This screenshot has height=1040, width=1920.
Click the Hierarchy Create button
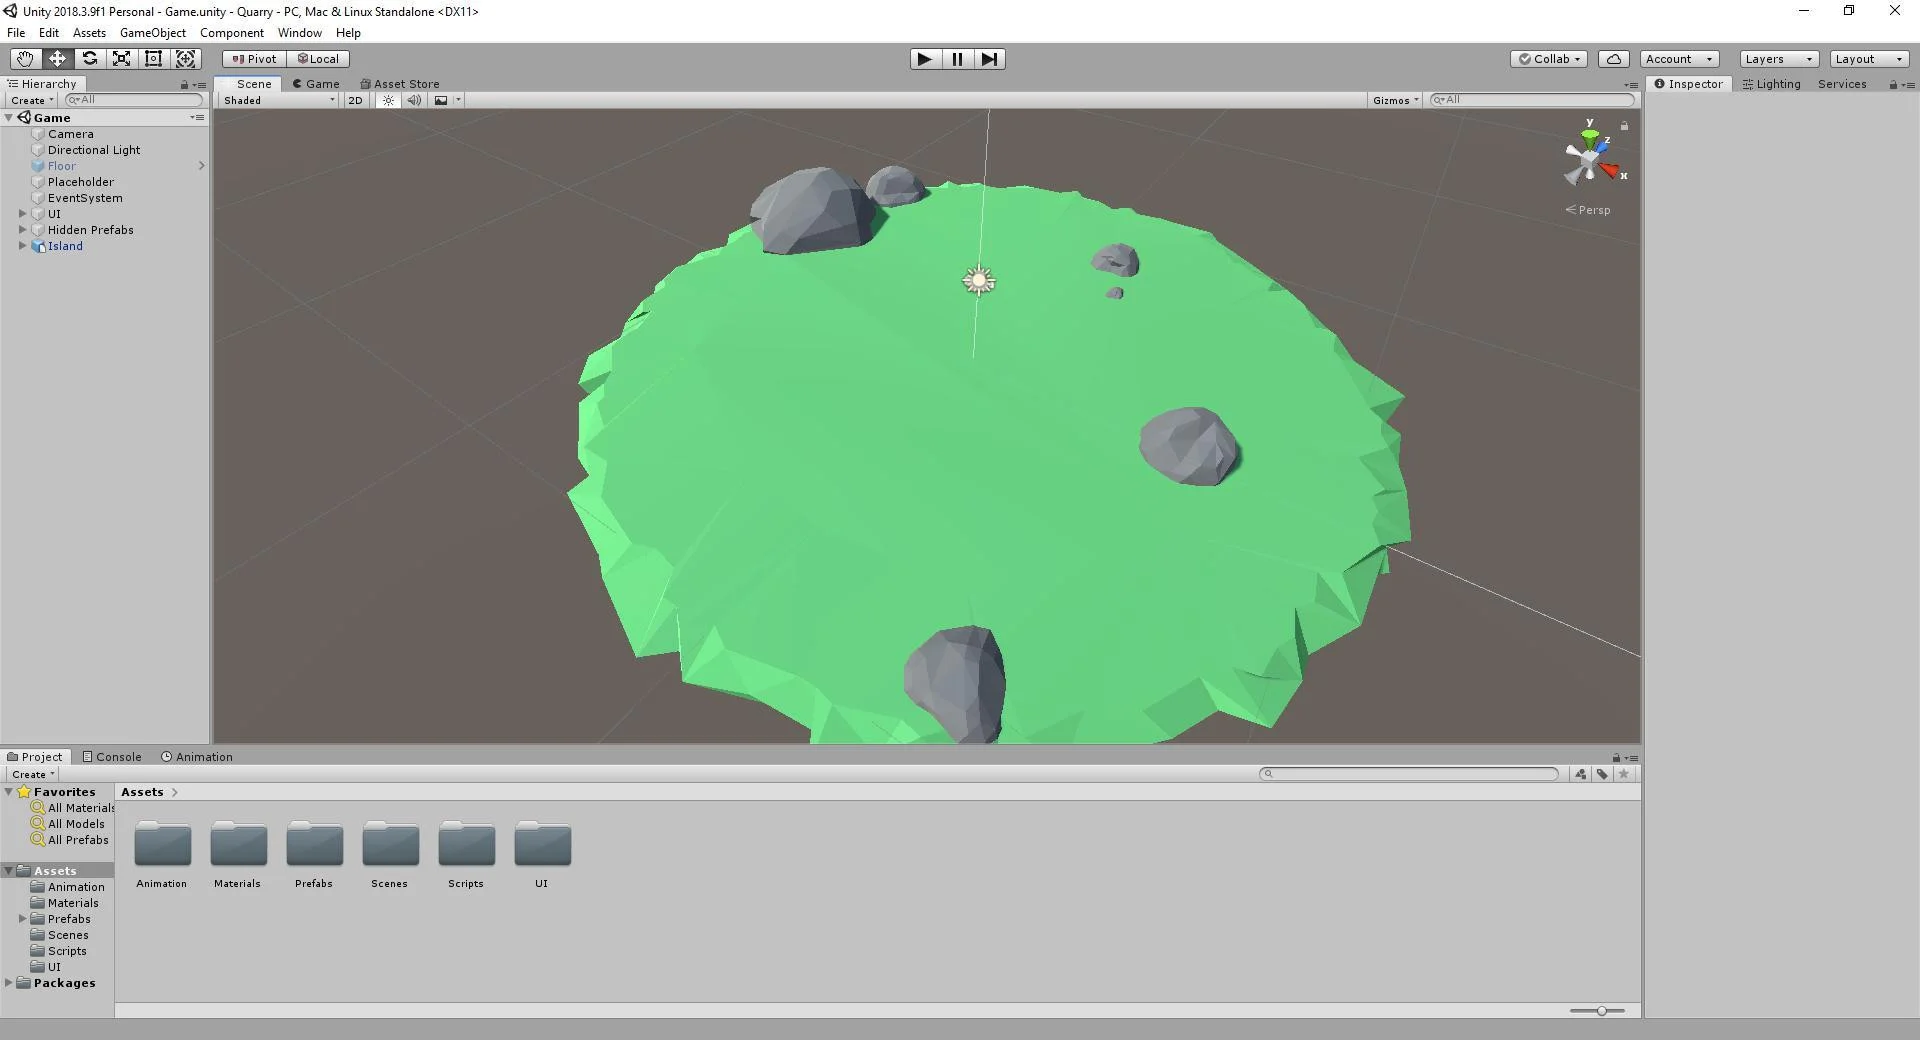point(32,100)
